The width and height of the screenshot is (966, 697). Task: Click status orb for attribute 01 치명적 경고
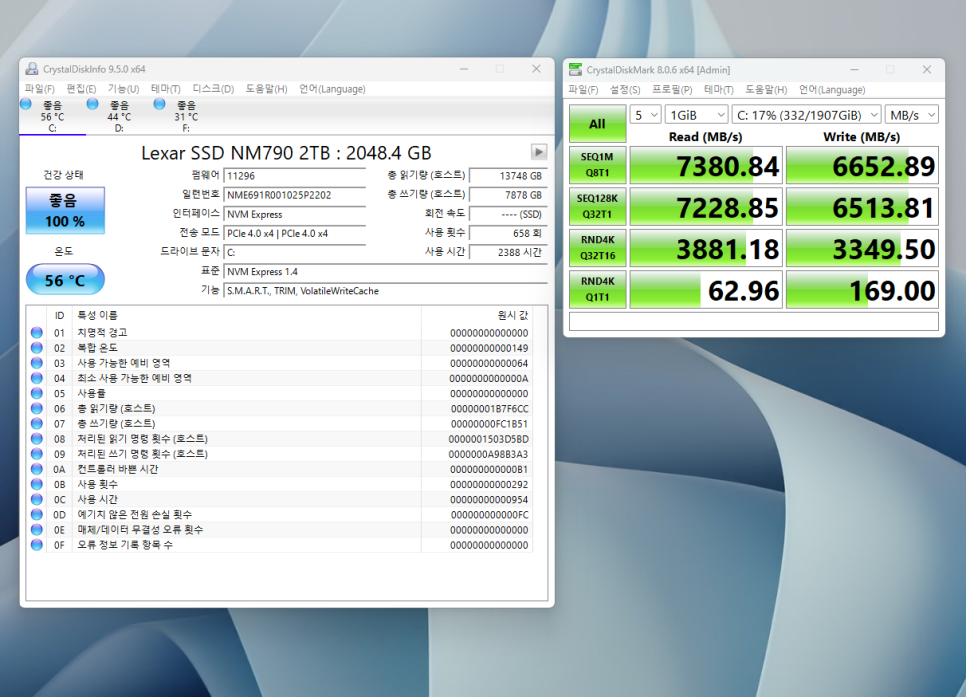37,333
